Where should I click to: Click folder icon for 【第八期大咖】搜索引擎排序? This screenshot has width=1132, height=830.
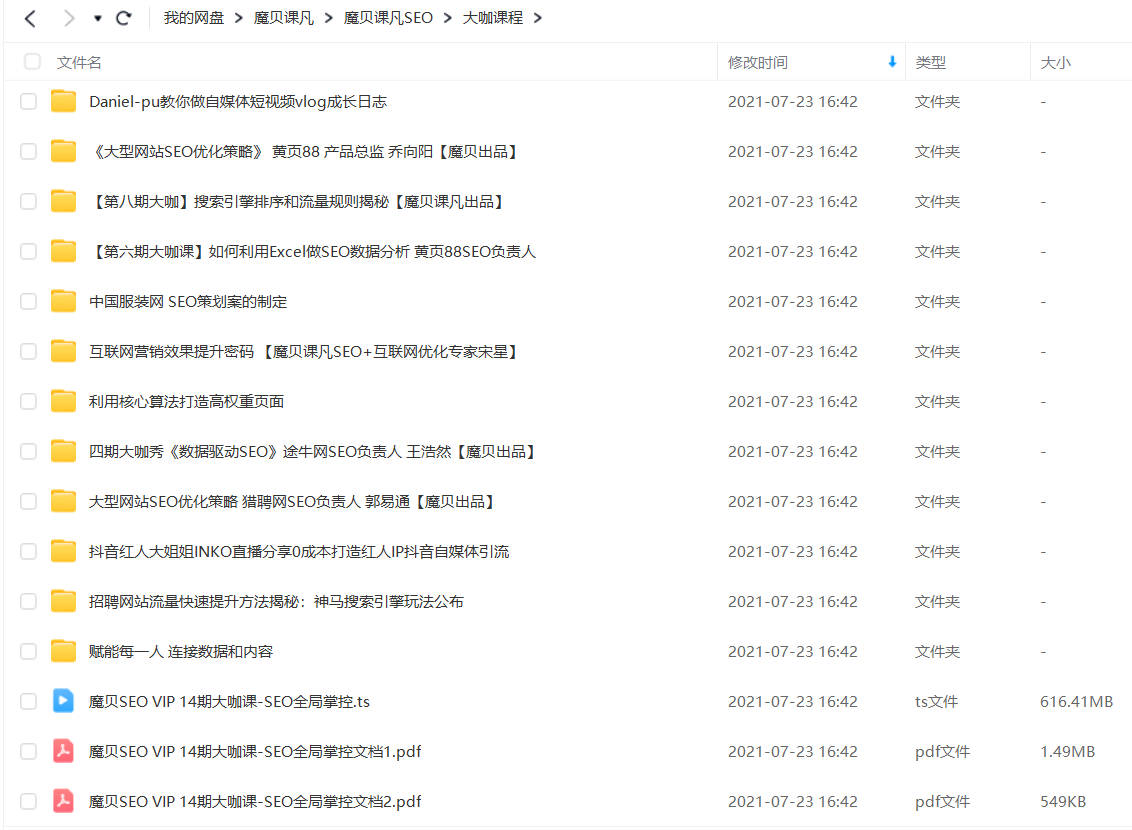click(64, 201)
